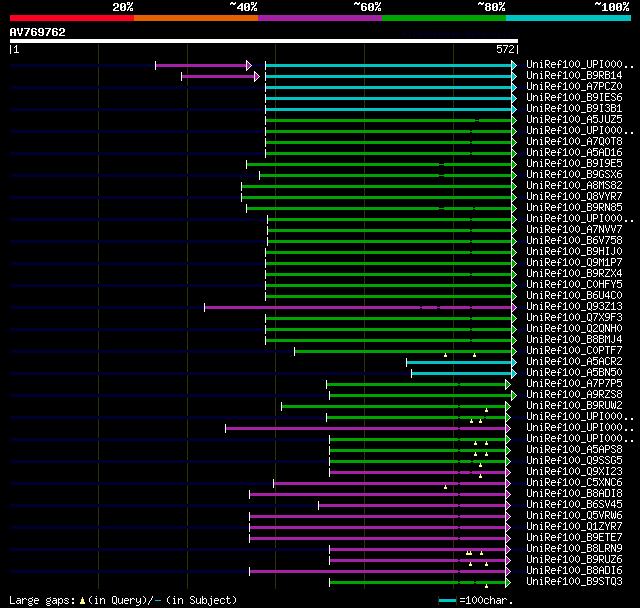Select the UniRef100_B6U4C0 label
This screenshot has width=640, height=608.
(x=574, y=296)
